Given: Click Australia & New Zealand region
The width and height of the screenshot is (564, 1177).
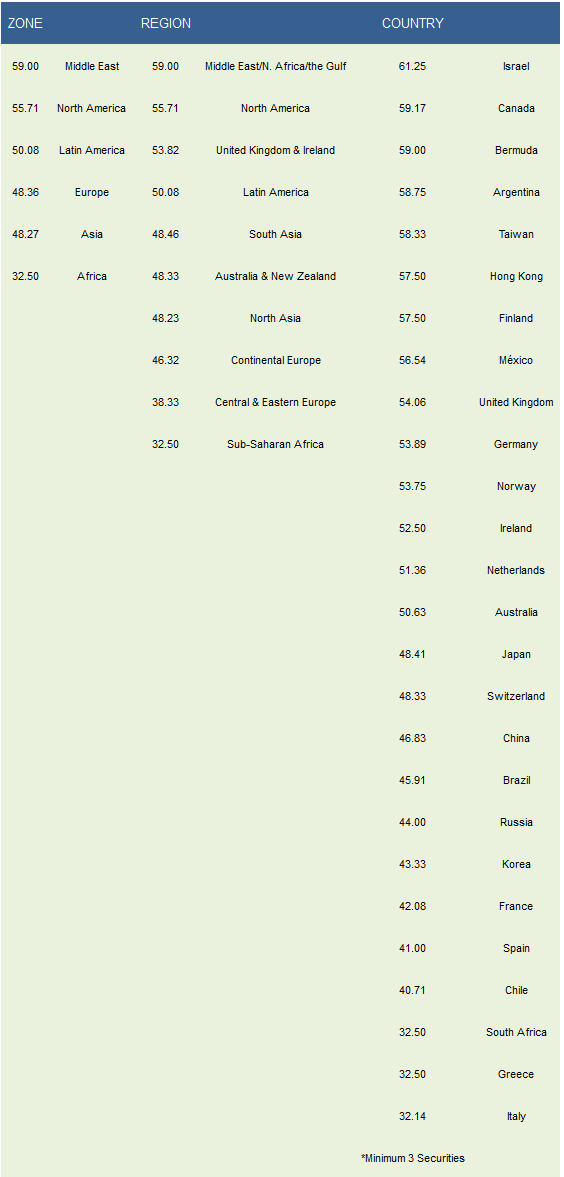Looking at the screenshot, I should pos(276,276).
